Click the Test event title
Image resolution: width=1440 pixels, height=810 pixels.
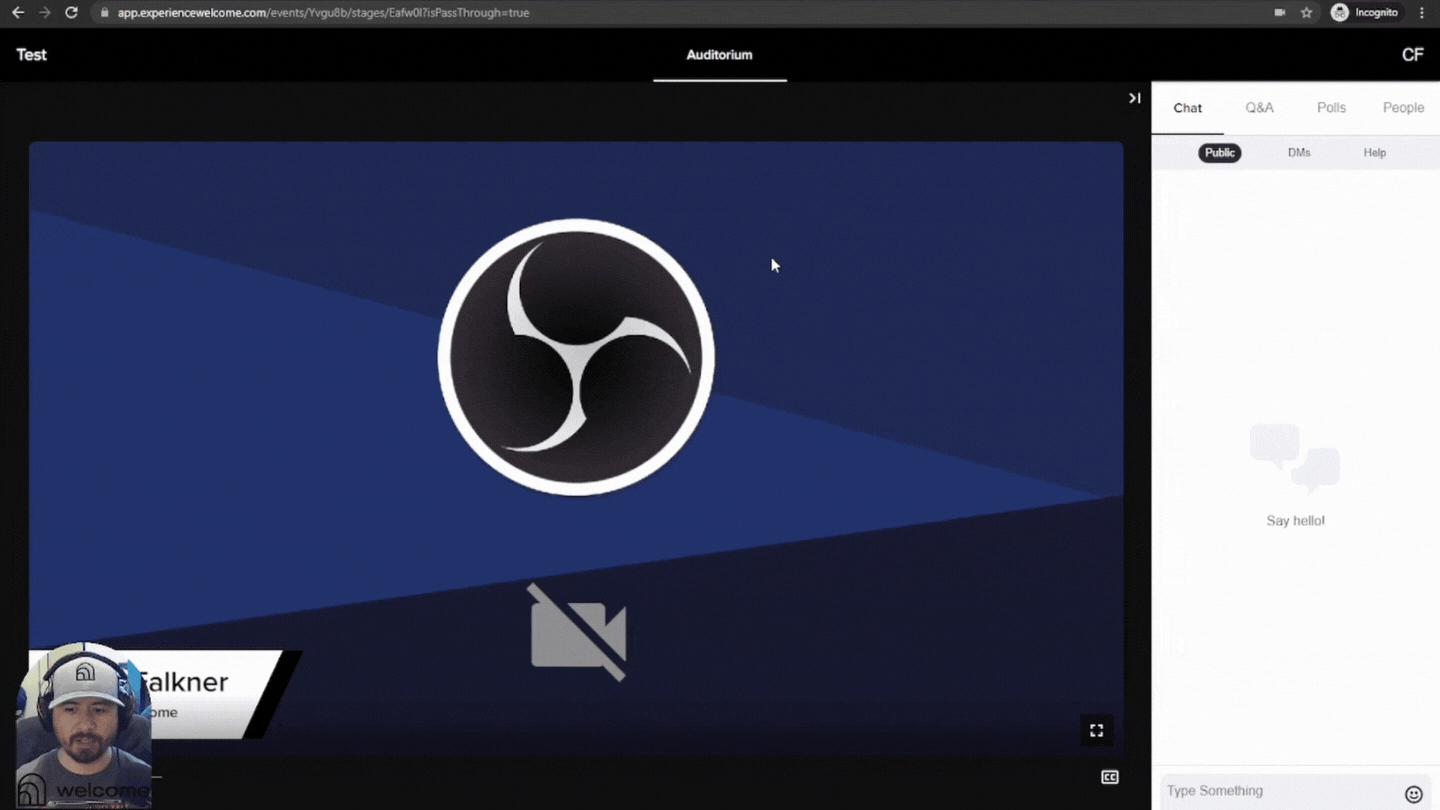coord(31,55)
